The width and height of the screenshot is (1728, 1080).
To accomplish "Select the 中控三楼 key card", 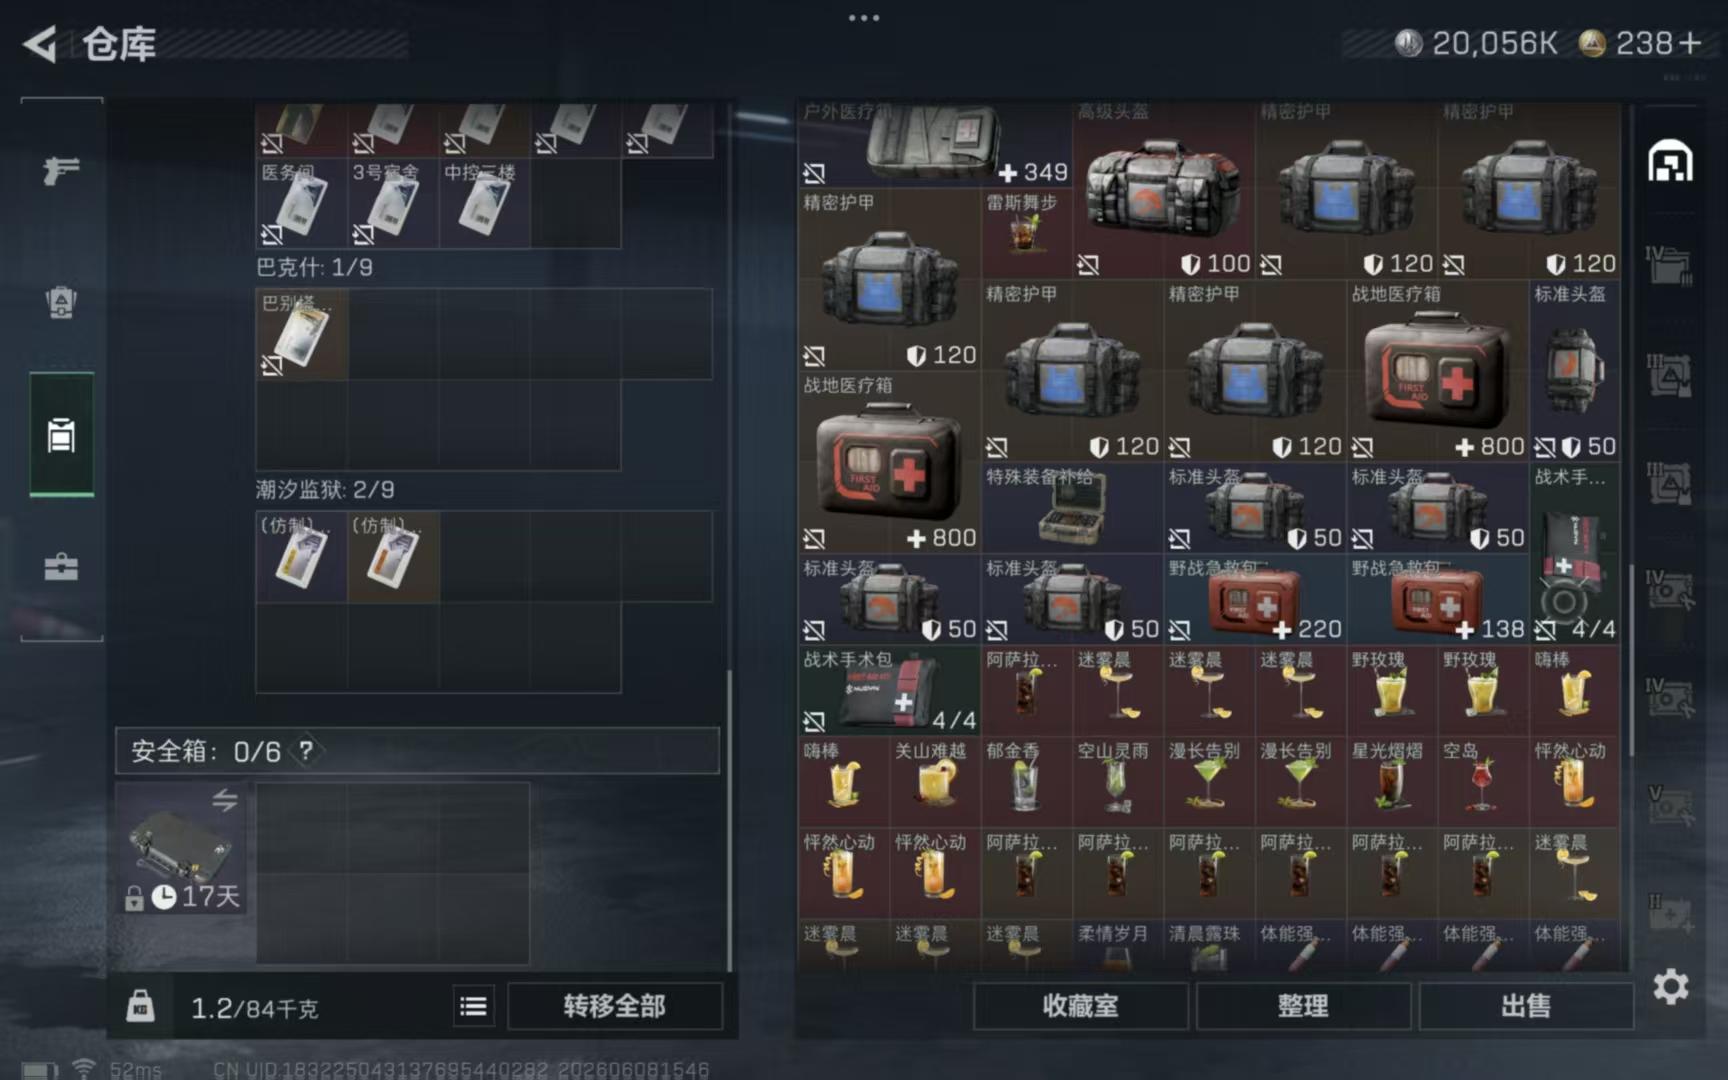I will click(484, 203).
